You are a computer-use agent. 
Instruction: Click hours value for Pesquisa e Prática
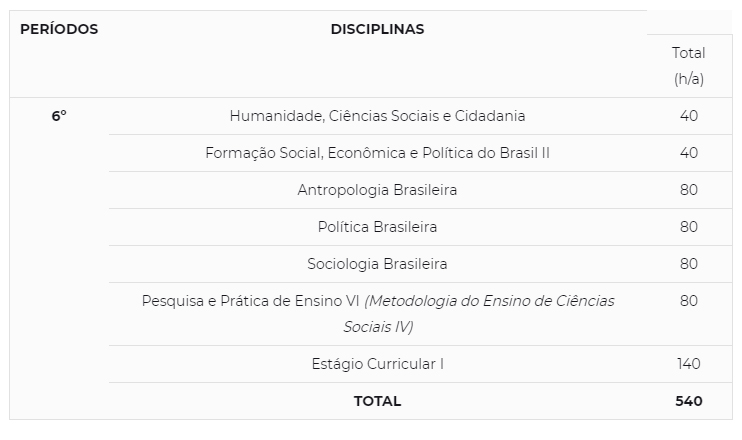click(688, 301)
